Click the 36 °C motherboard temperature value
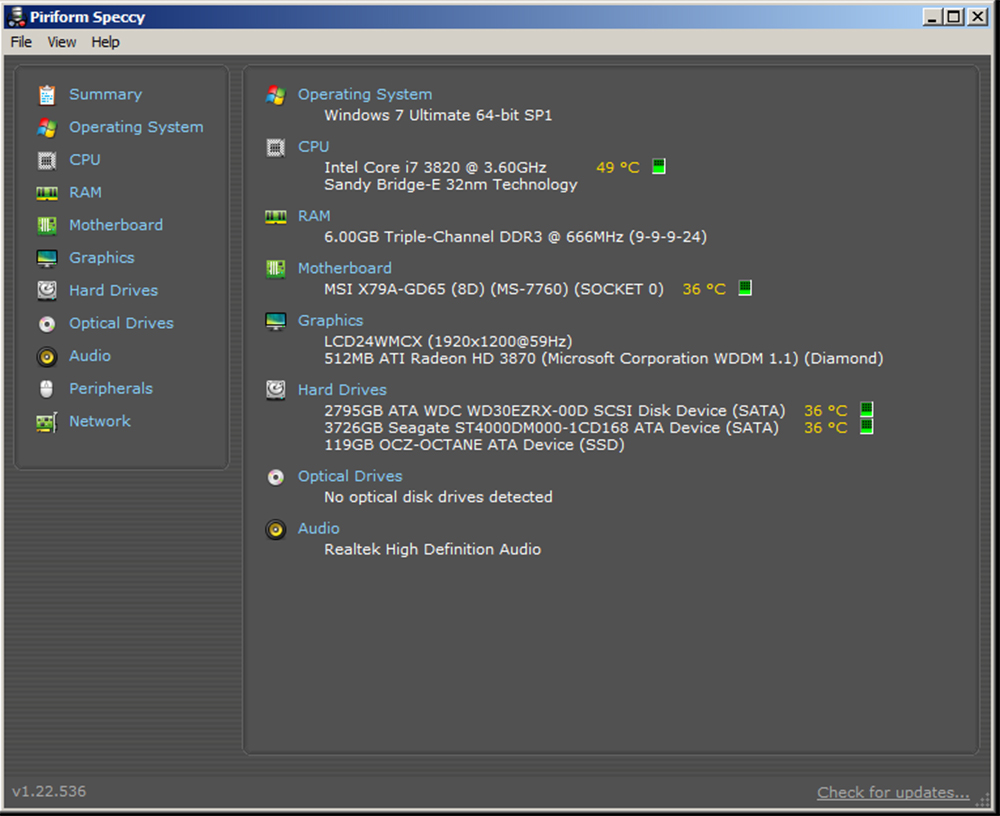Screen dimensions: 1000x816 tap(704, 289)
